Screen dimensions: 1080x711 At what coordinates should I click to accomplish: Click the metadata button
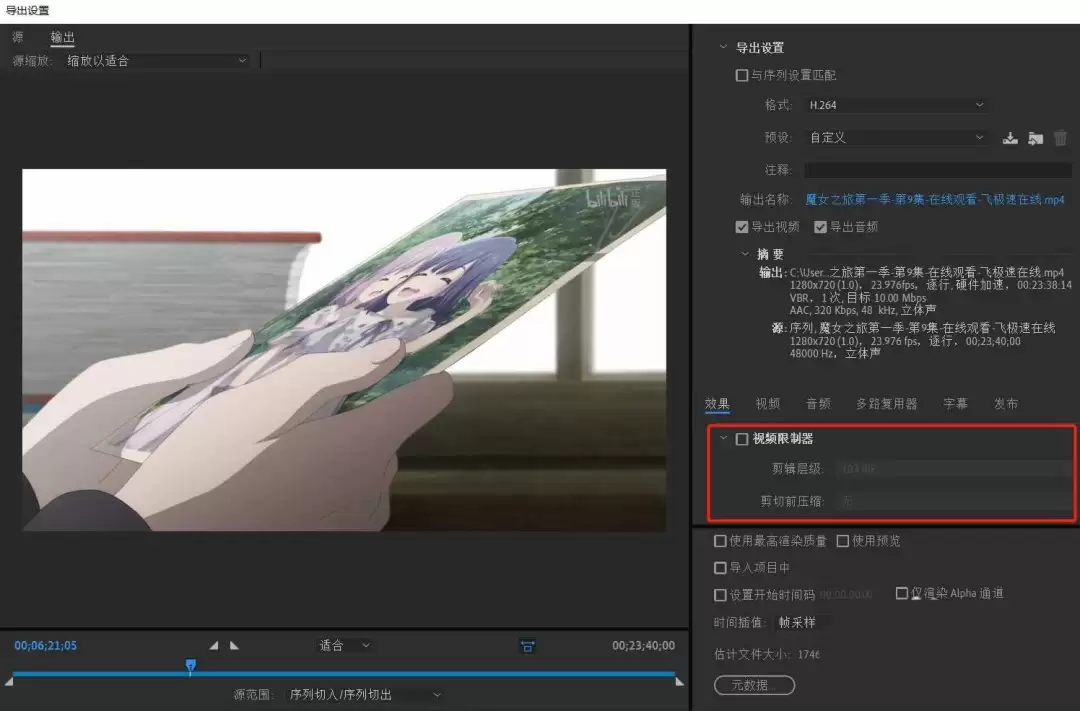click(x=754, y=685)
